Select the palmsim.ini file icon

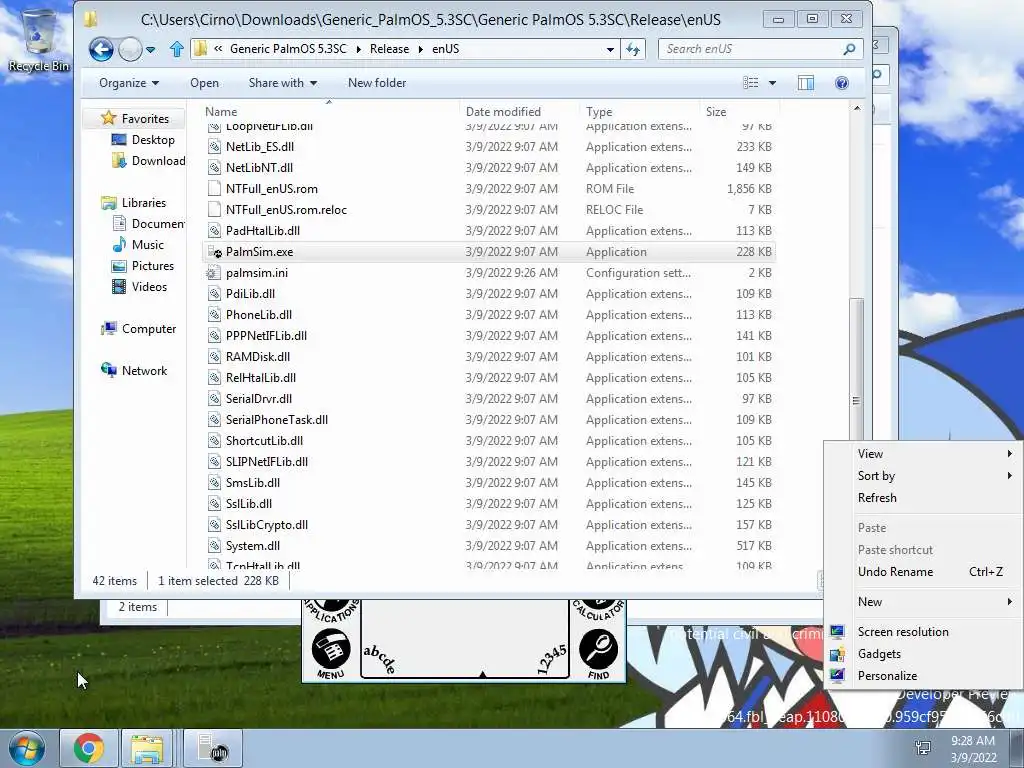tap(214, 273)
